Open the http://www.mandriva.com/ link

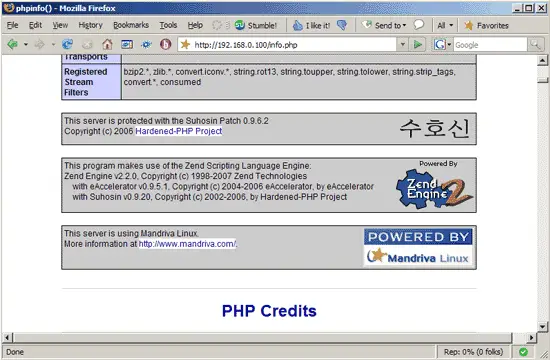[188, 244]
